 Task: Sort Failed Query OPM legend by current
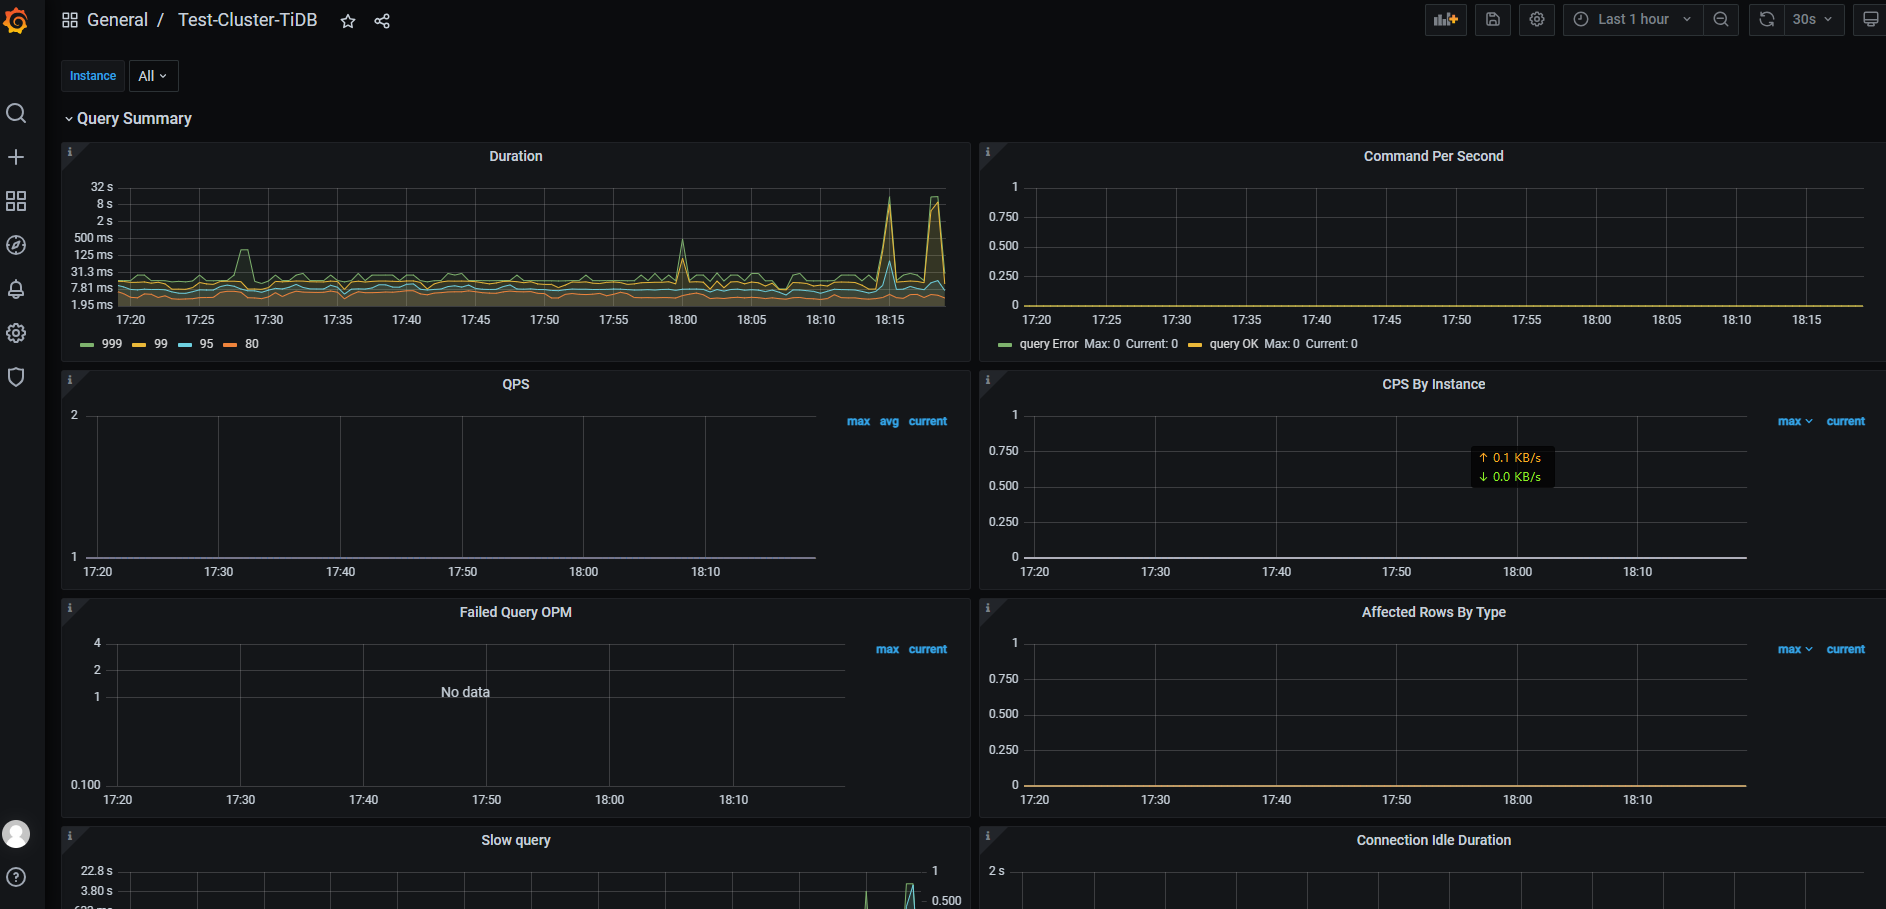tap(928, 650)
